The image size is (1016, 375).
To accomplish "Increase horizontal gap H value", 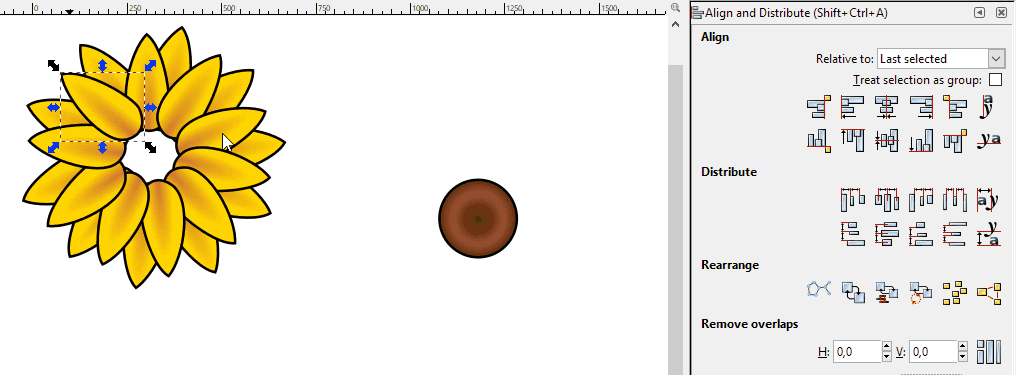I will pyautogui.click(x=887, y=347).
